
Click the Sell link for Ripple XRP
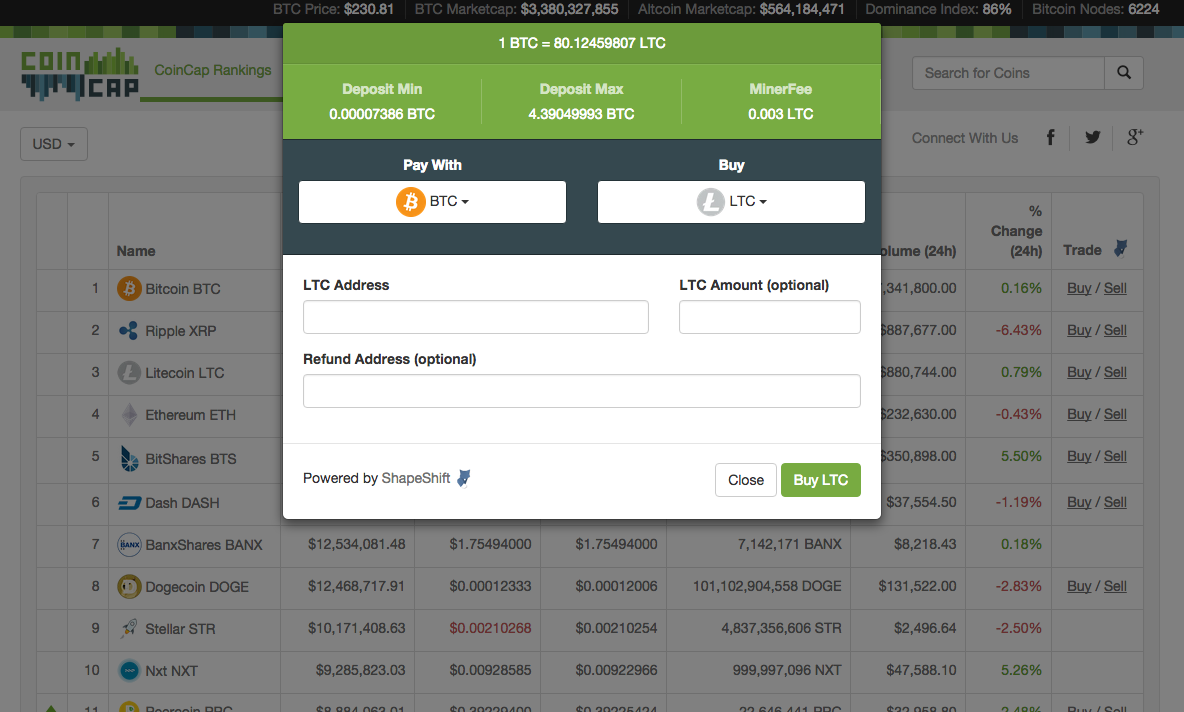coord(1115,331)
